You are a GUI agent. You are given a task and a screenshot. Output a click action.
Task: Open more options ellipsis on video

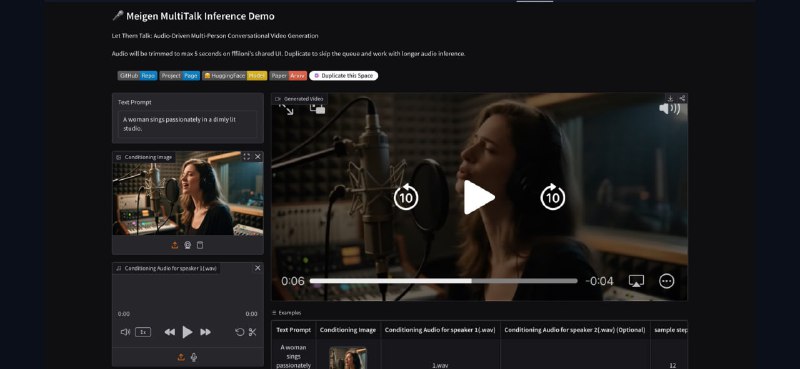coord(667,281)
